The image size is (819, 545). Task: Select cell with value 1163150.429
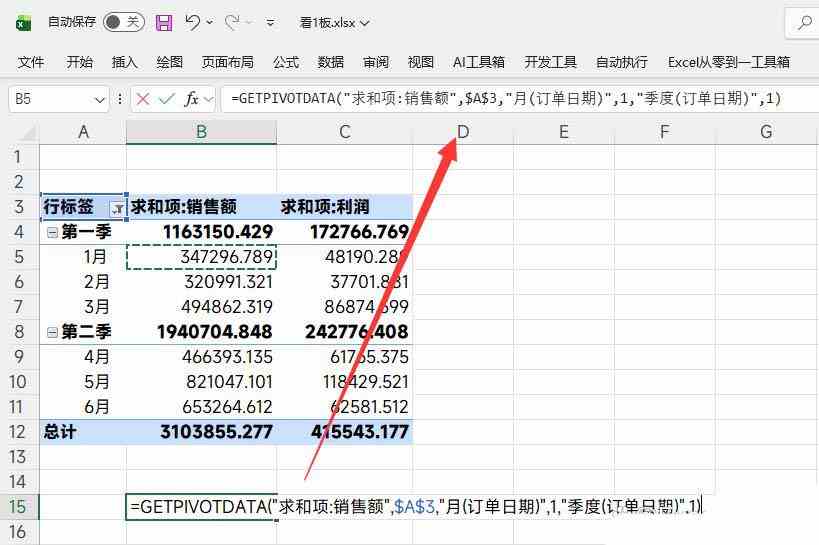pyautogui.click(x=202, y=232)
